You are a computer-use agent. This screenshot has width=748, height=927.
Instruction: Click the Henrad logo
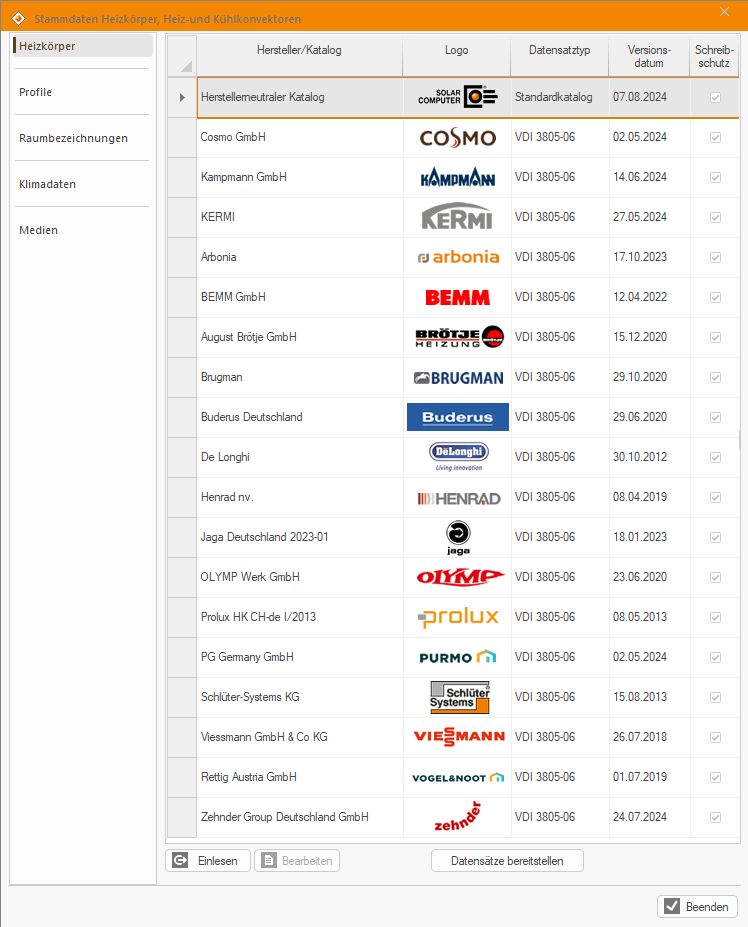458,498
